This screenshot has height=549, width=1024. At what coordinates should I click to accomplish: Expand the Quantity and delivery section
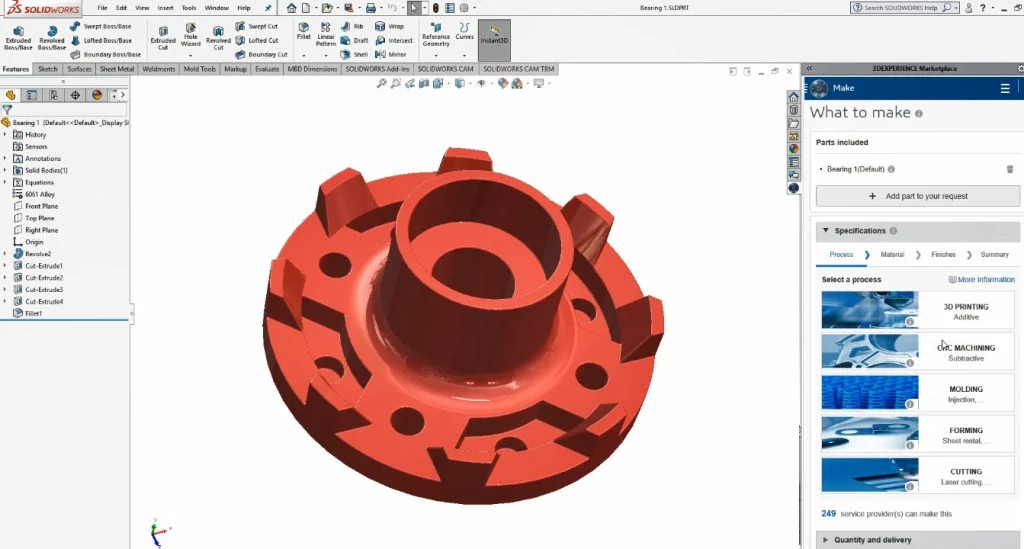(x=826, y=540)
